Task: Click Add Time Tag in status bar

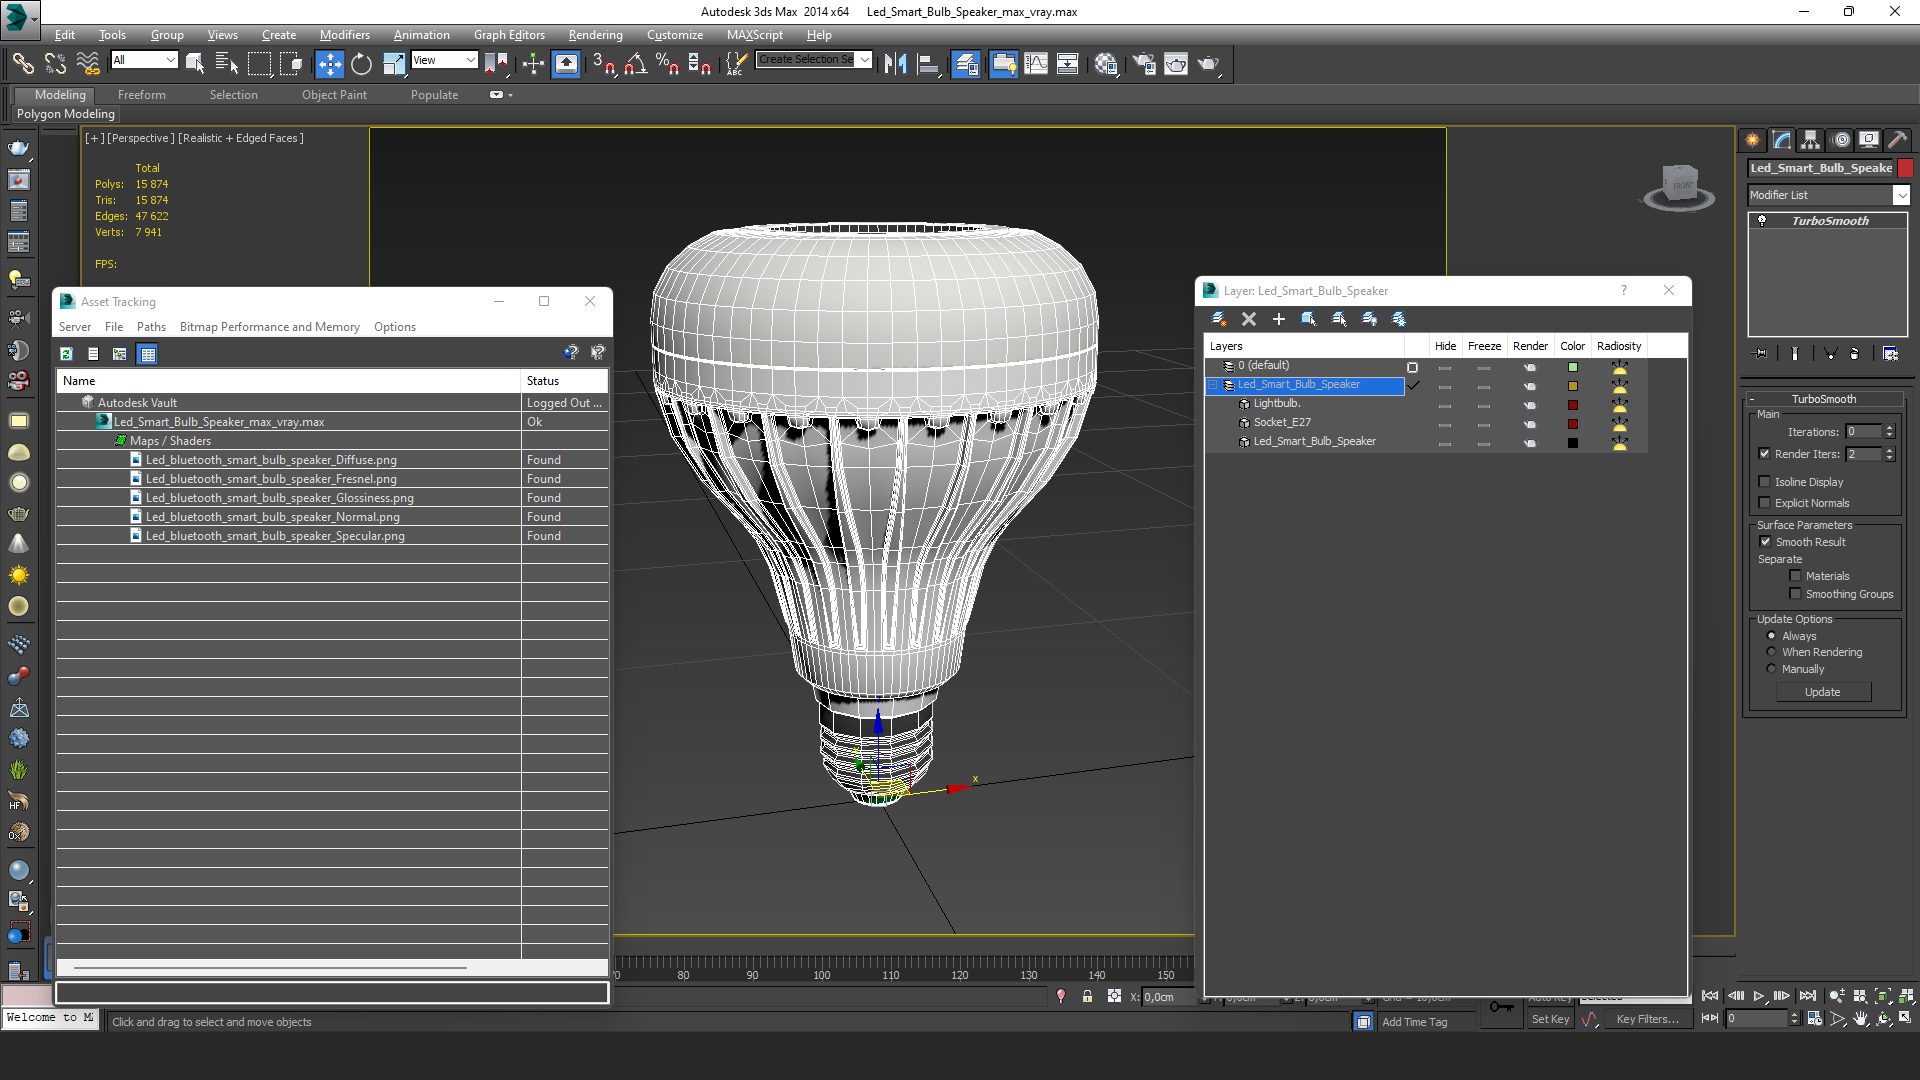Action: (1414, 1022)
